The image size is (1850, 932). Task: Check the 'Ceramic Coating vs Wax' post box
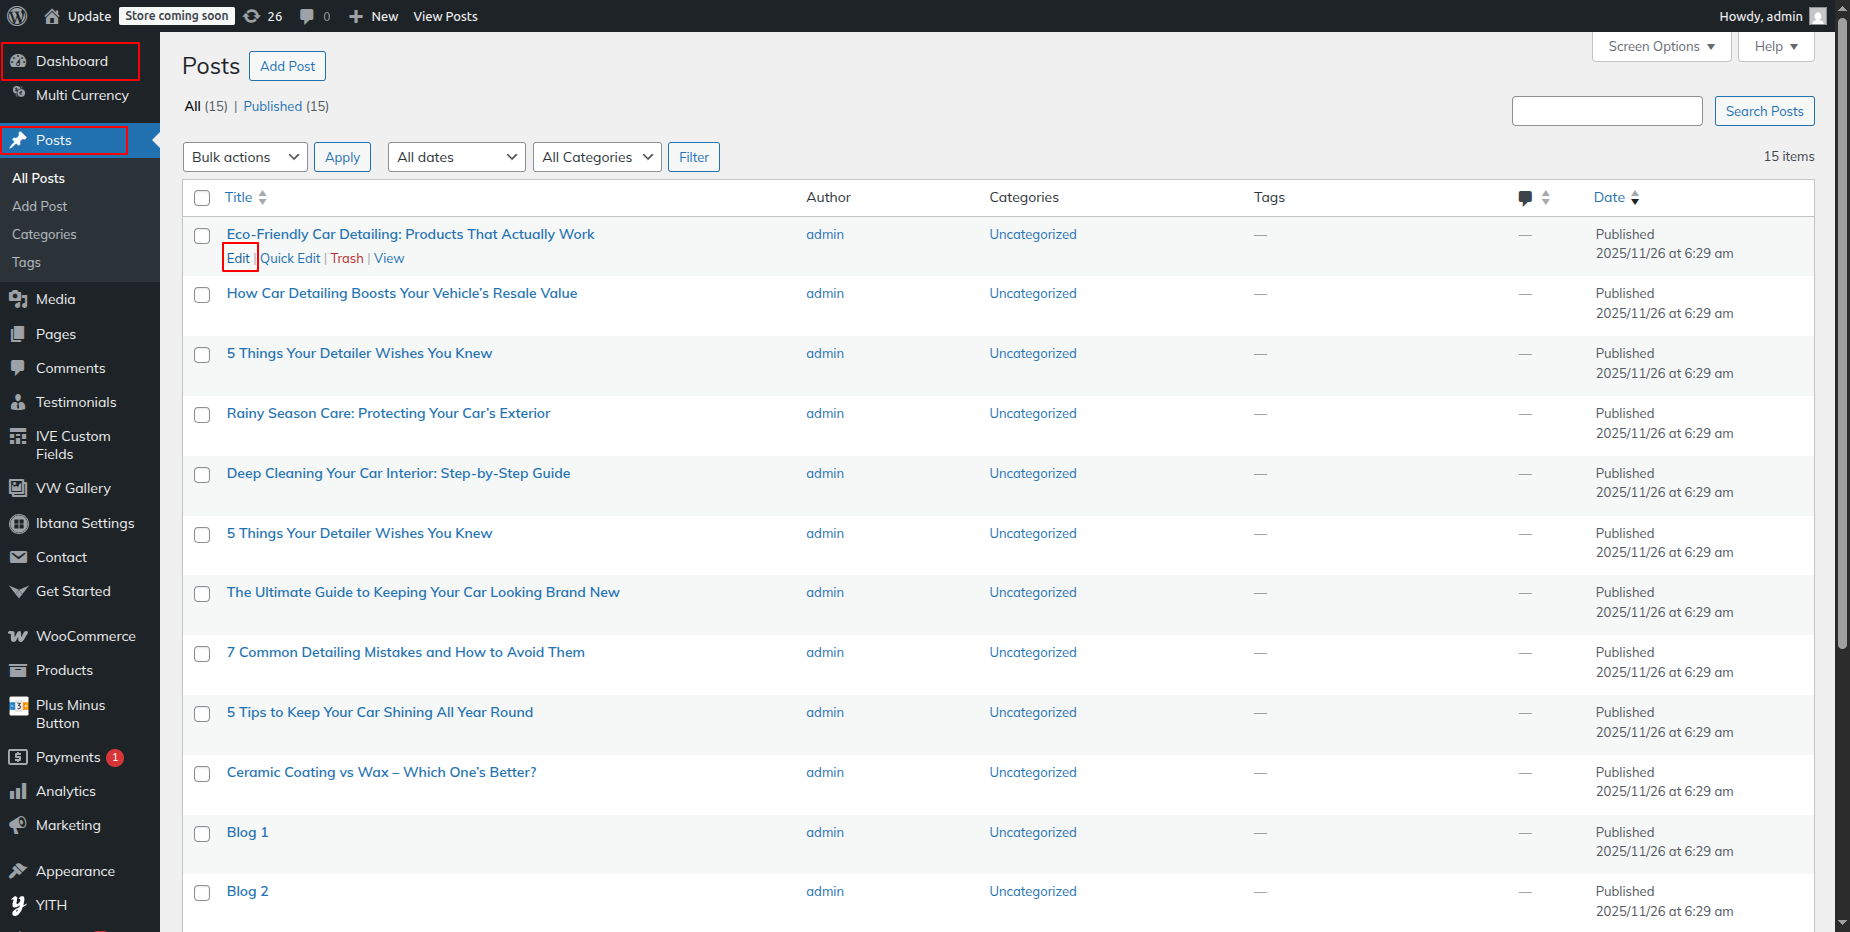pyautogui.click(x=202, y=773)
